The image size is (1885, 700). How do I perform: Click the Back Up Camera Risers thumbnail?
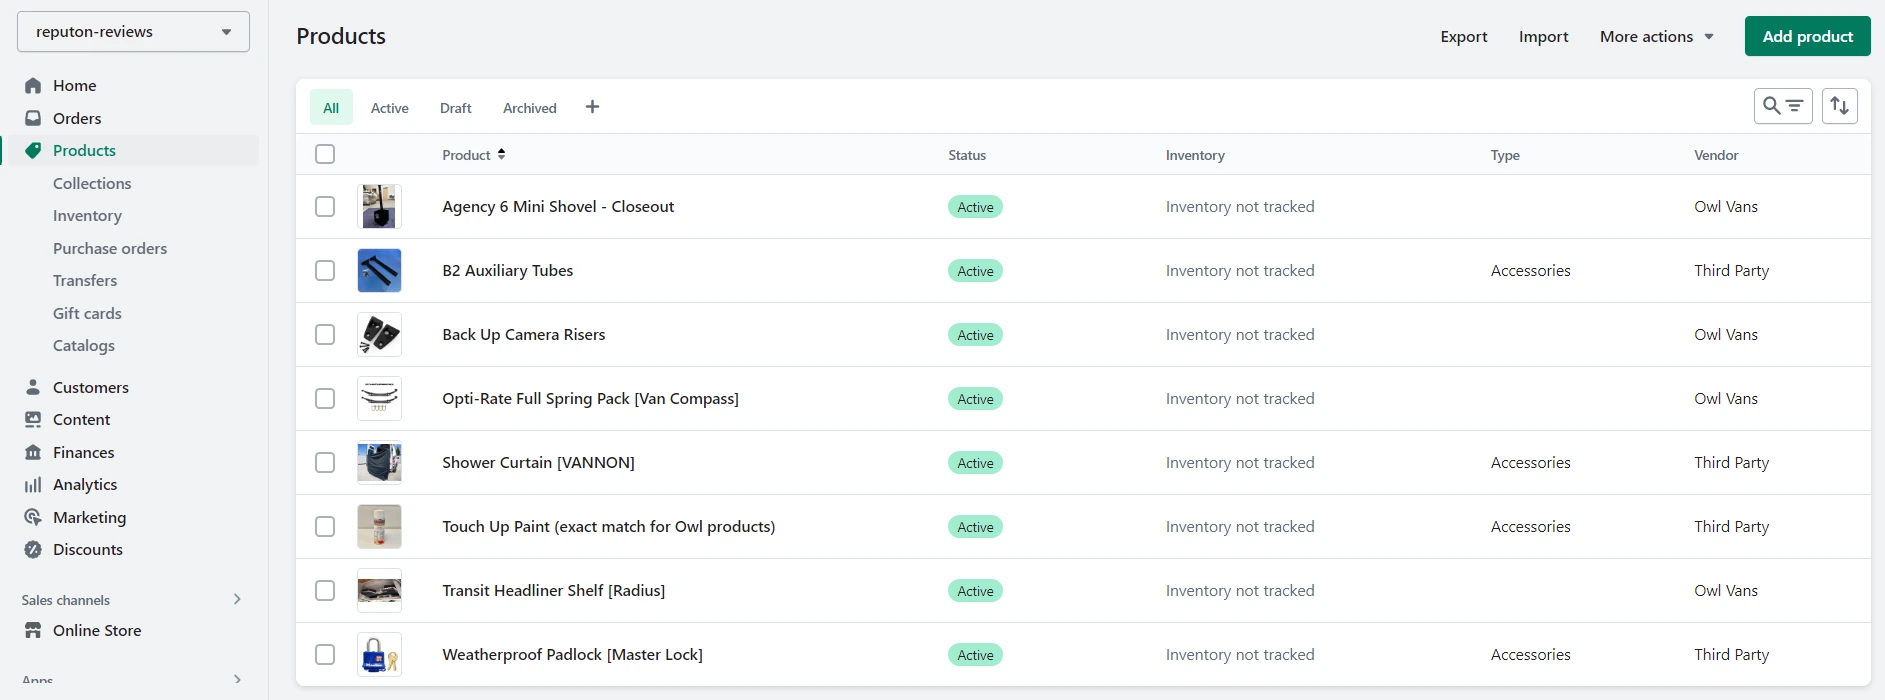(x=379, y=335)
